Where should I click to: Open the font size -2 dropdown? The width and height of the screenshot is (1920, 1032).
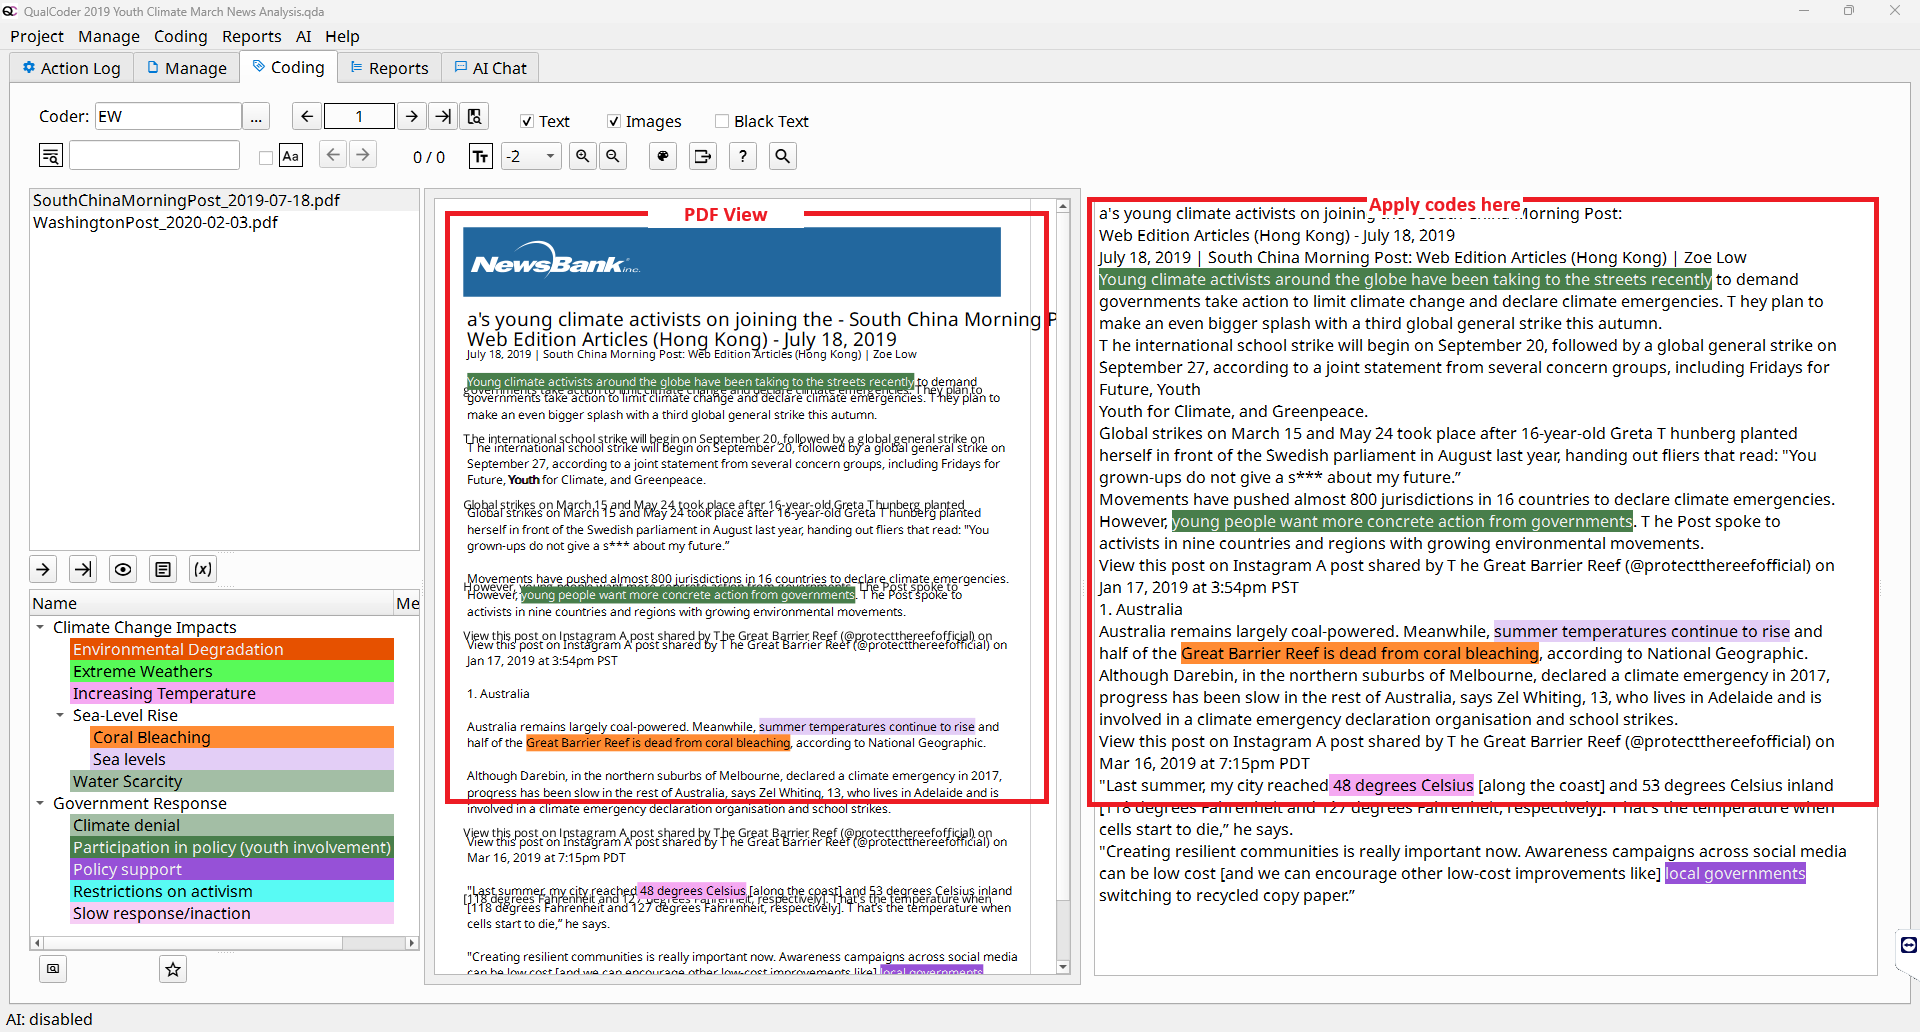(531, 156)
